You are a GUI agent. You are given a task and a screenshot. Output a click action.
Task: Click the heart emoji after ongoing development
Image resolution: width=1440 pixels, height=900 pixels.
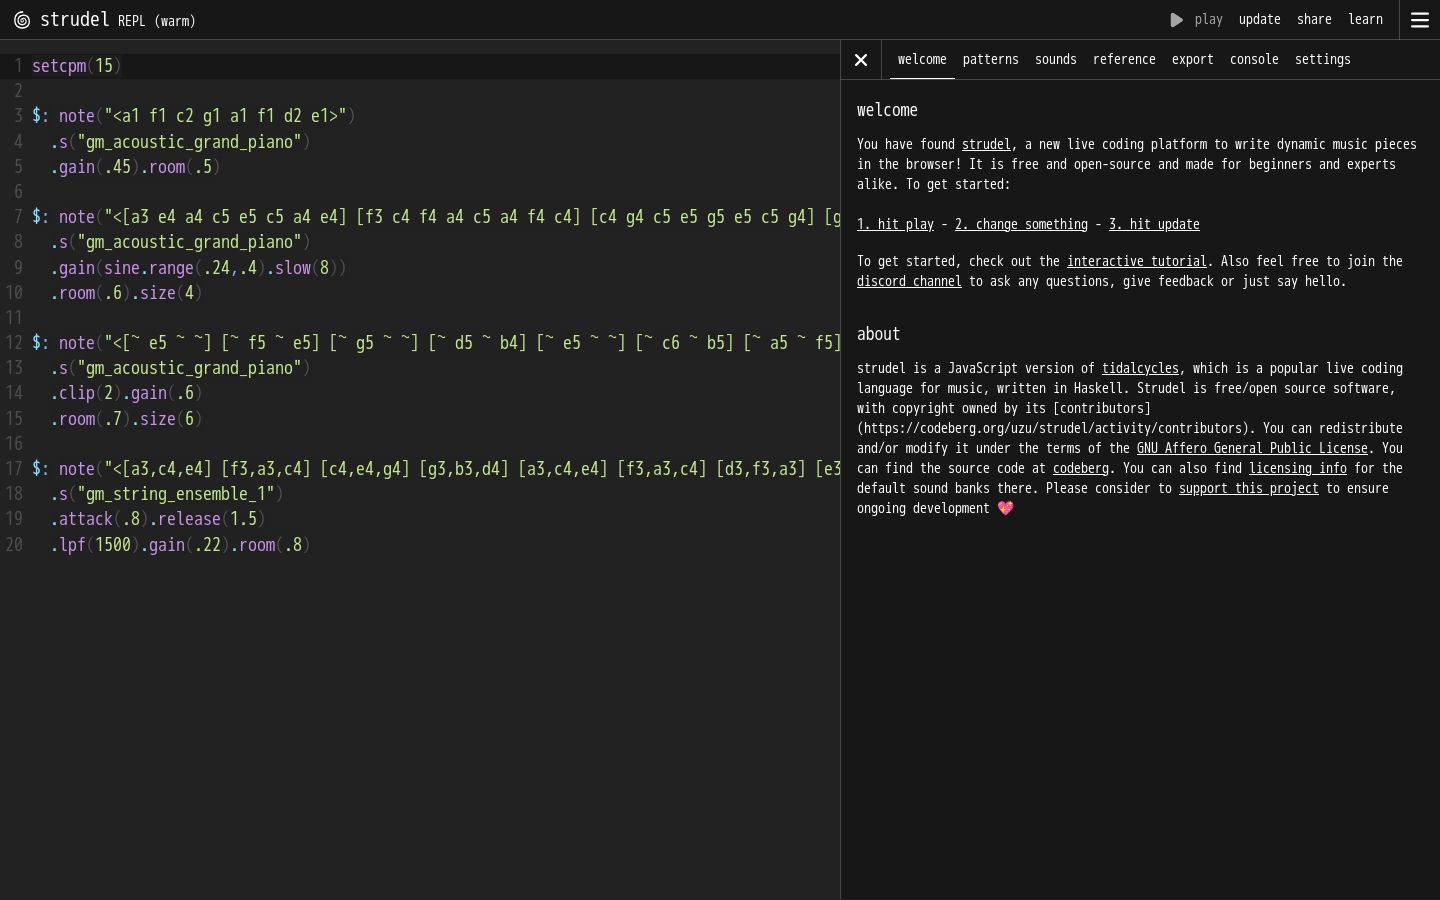click(x=1005, y=508)
